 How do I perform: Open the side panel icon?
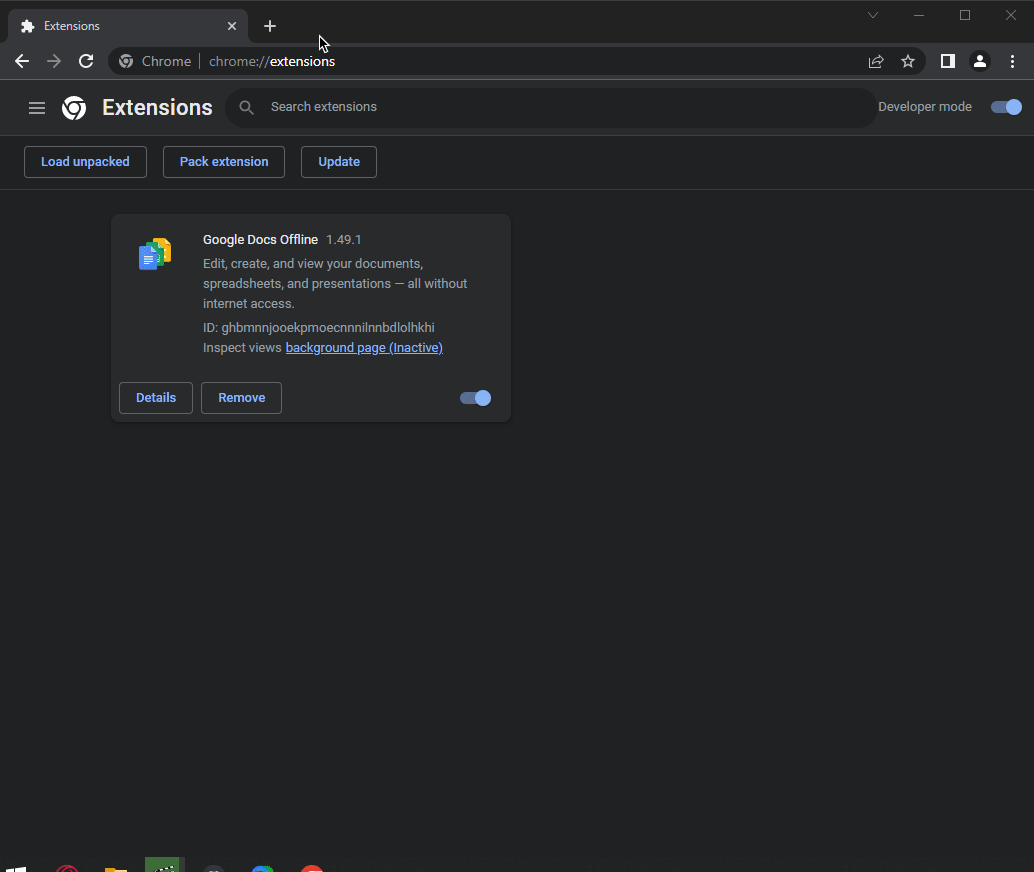pyautogui.click(x=948, y=61)
